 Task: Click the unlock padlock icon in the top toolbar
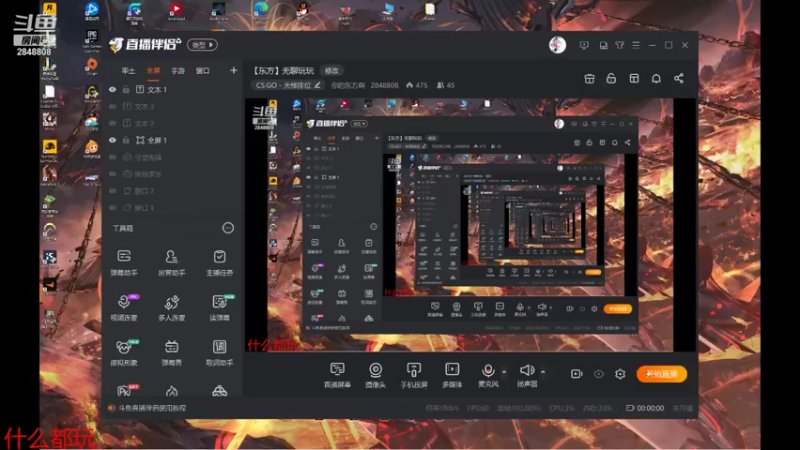click(x=611, y=79)
